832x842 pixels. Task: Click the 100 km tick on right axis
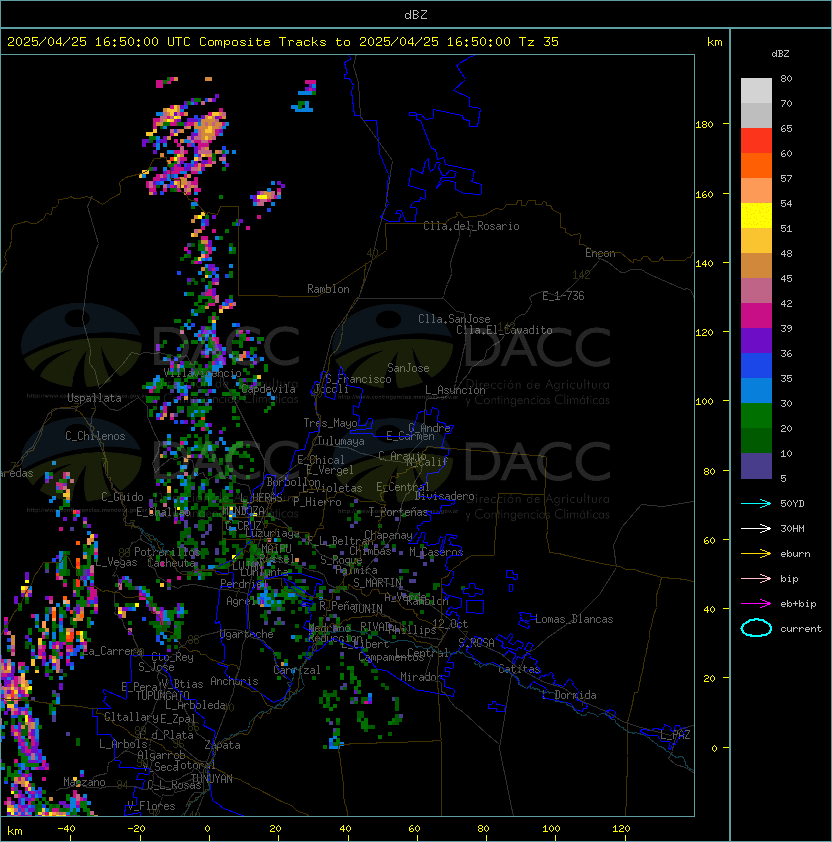[x=704, y=401]
